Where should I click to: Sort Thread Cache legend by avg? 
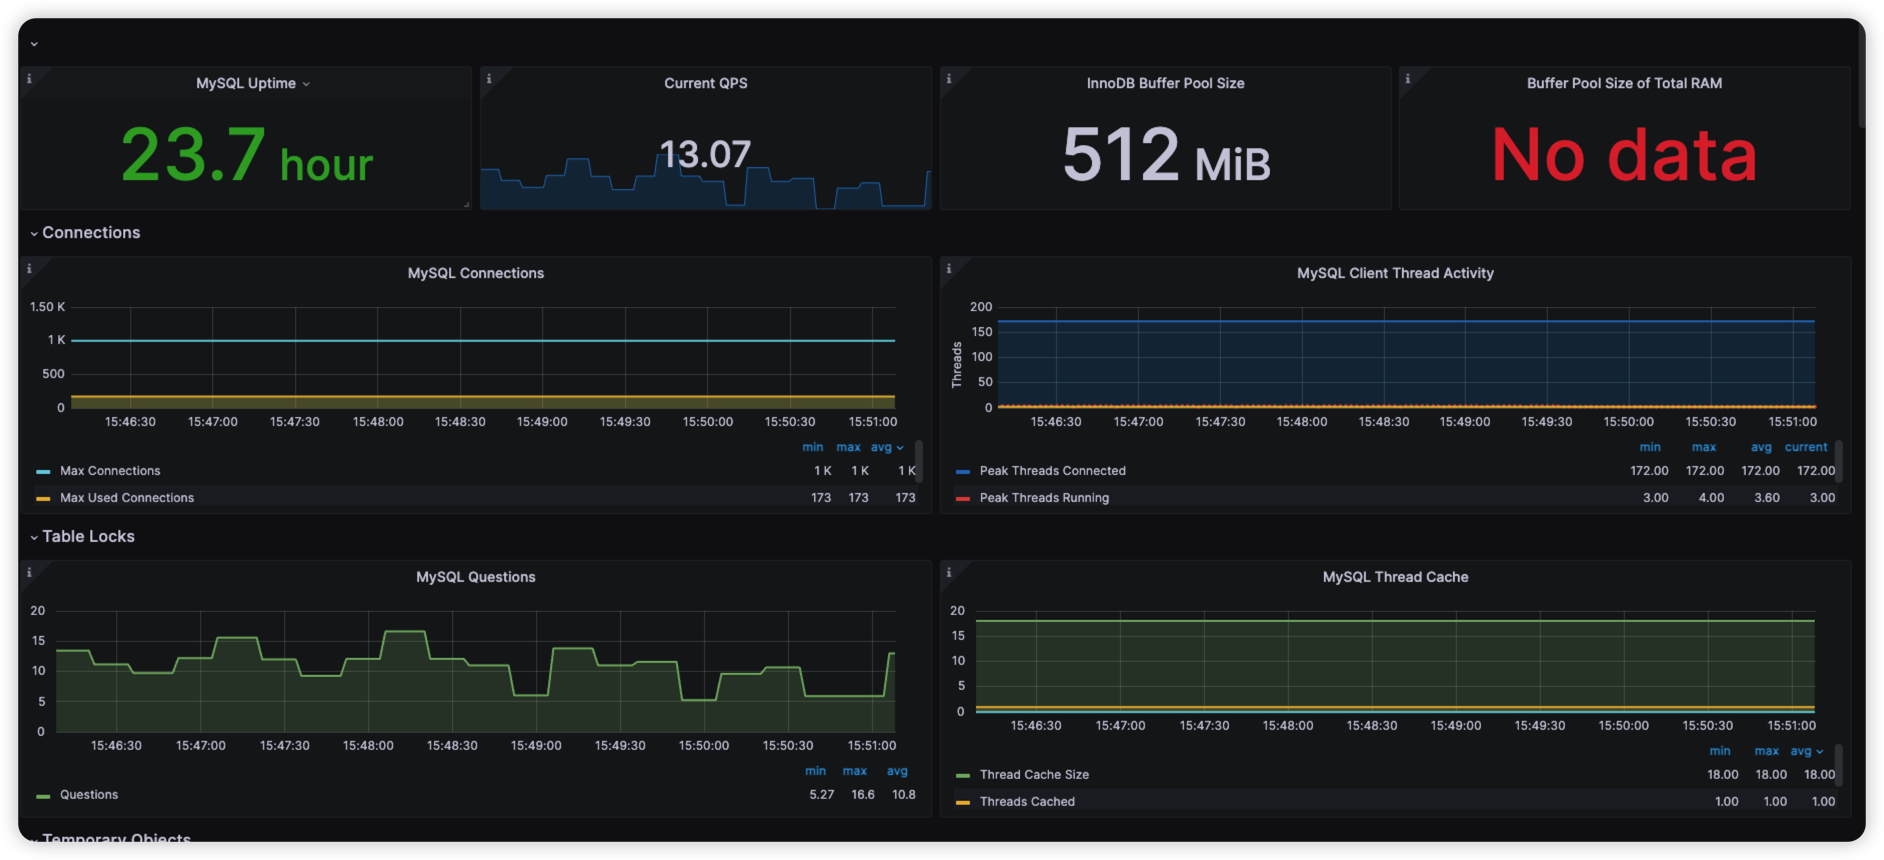(x=1806, y=751)
